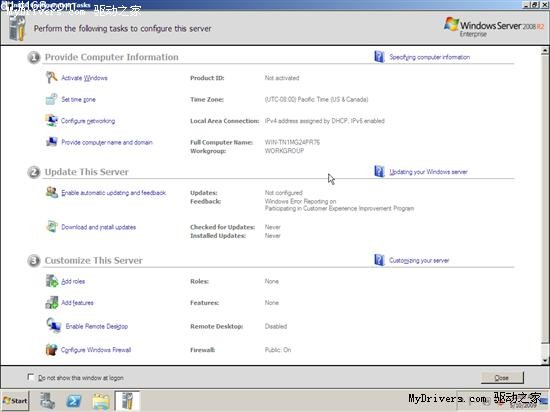The height and width of the screenshot is (412, 550).
Task: Click 'Windows Error Reporting on' text
Action: [300, 201]
